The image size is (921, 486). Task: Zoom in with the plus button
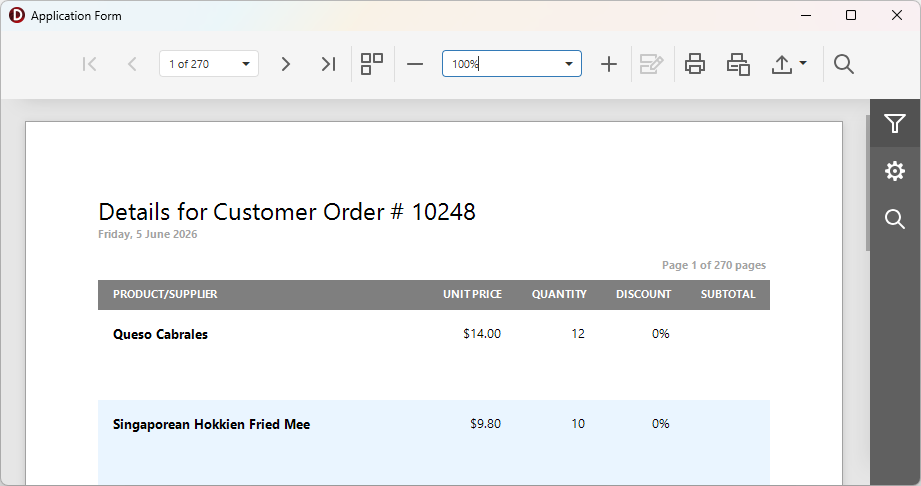609,64
